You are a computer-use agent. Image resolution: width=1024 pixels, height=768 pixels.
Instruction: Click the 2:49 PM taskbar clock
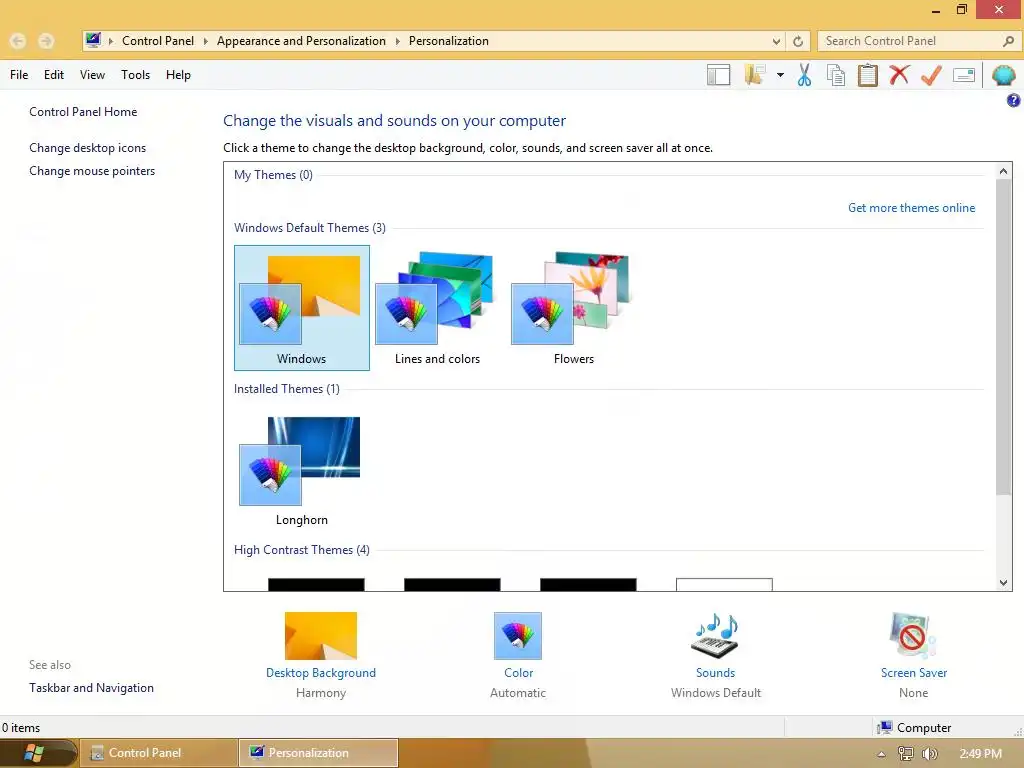980,754
